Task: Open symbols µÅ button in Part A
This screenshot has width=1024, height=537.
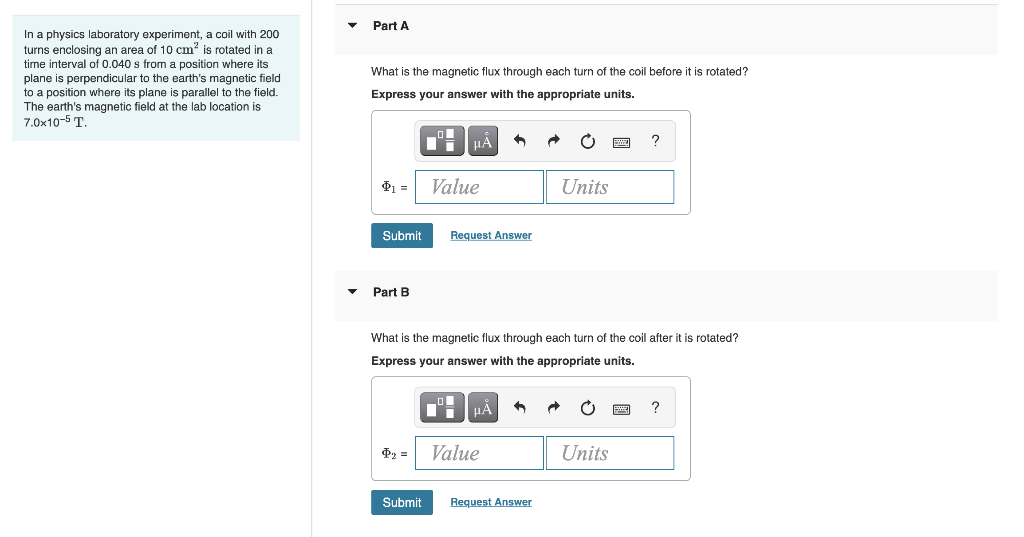Action: 483,141
